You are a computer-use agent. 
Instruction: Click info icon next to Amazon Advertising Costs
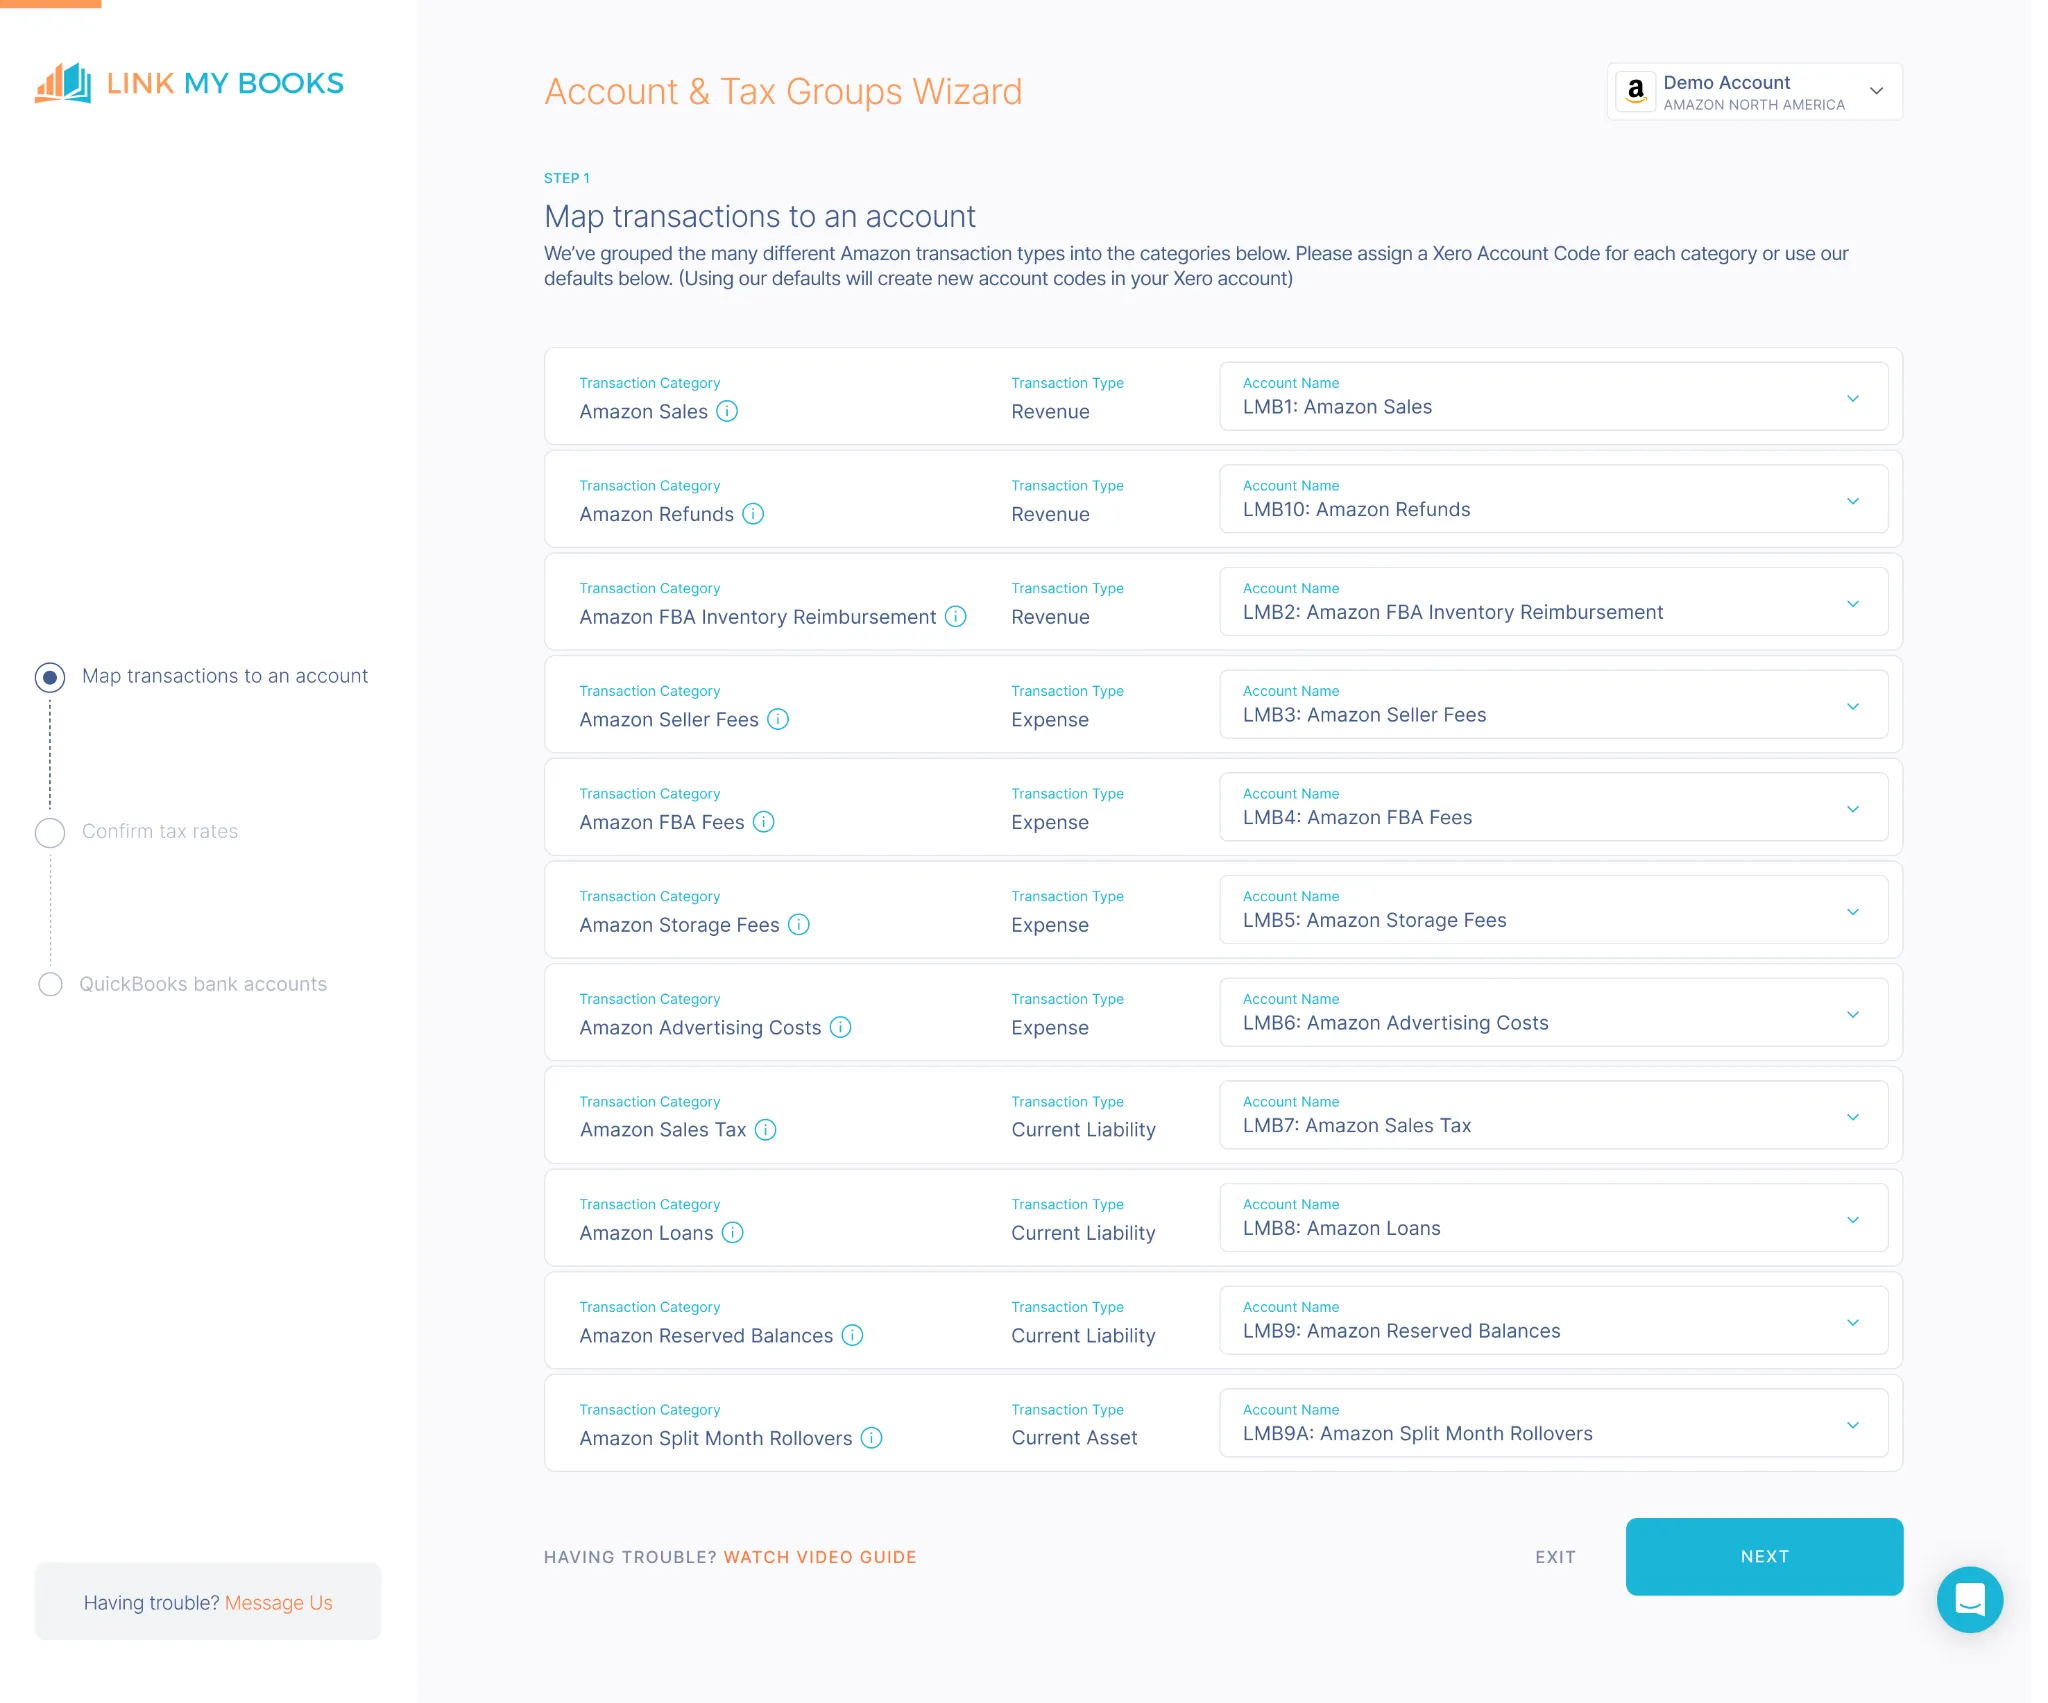tap(841, 1027)
